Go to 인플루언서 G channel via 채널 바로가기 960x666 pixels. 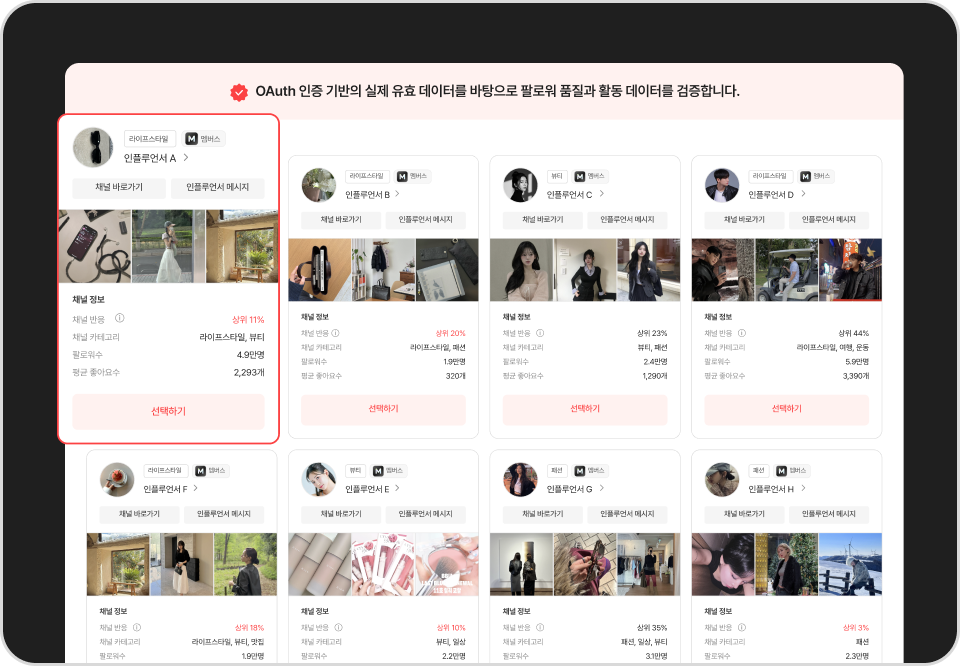(x=542, y=514)
